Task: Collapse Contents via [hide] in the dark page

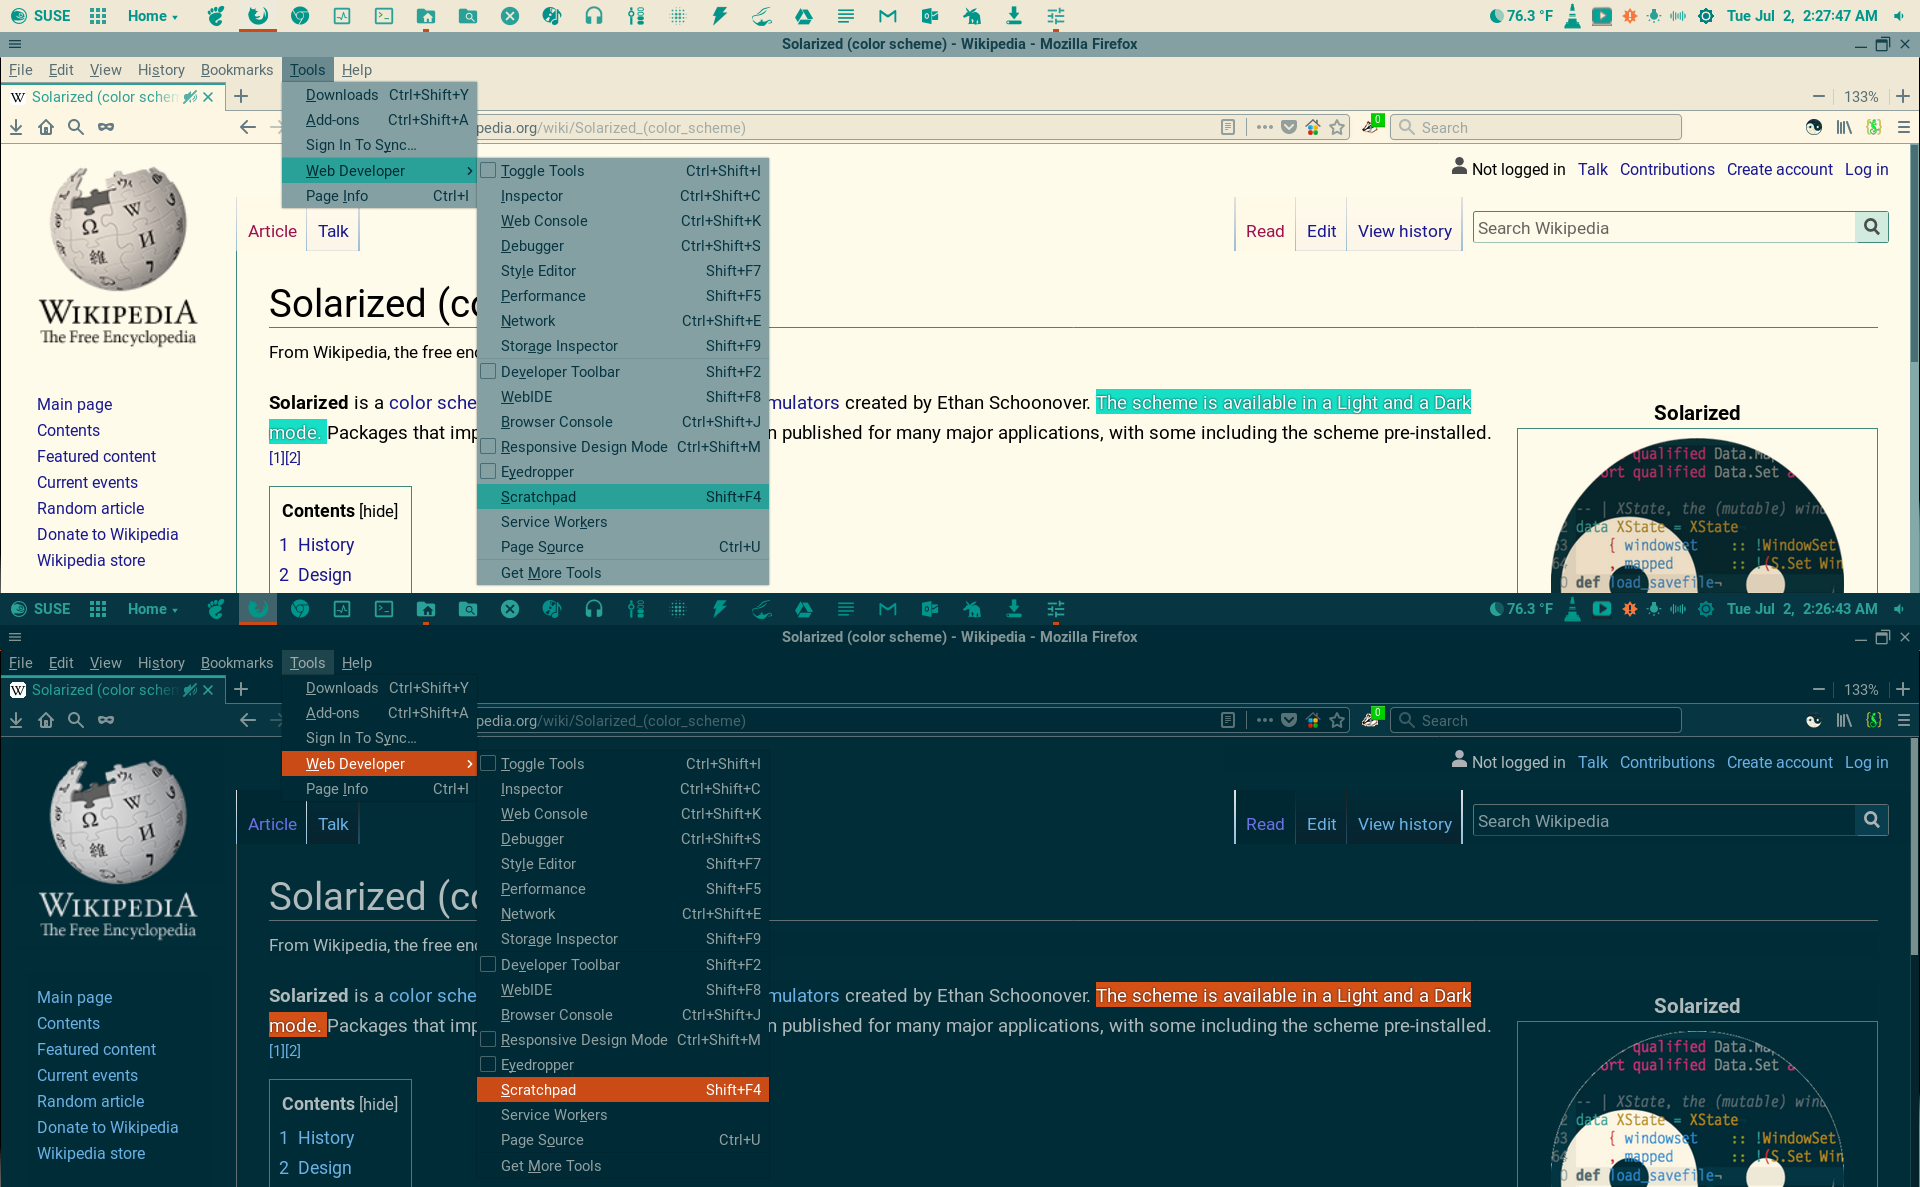Action: pos(379,1104)
